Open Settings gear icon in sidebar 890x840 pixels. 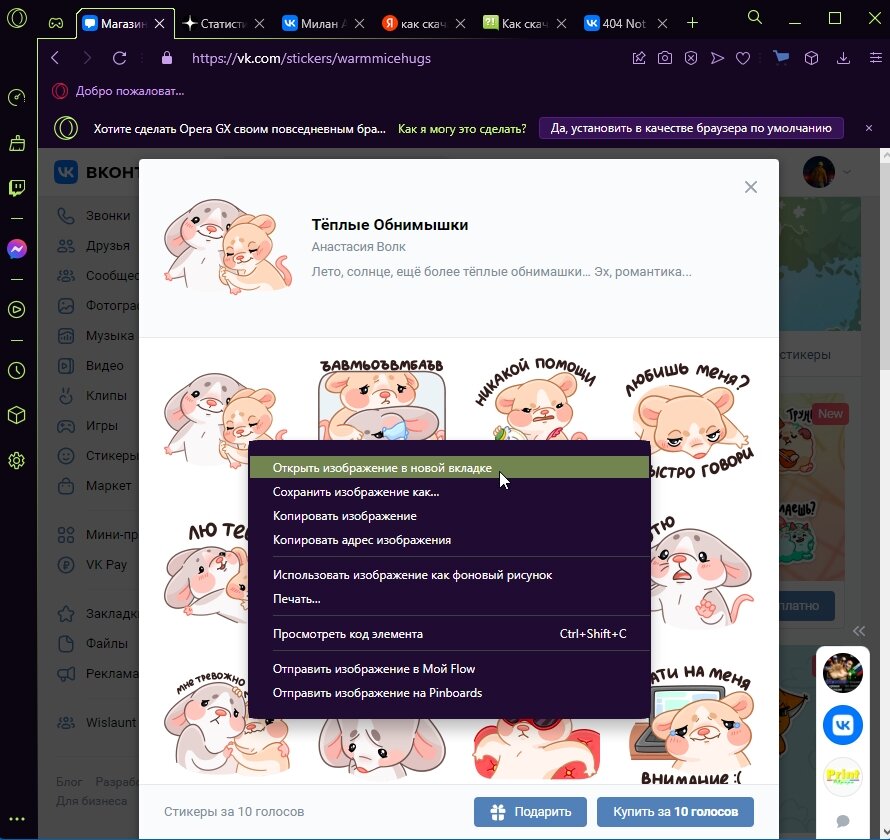pyautogui.click(x=17, y=460)
